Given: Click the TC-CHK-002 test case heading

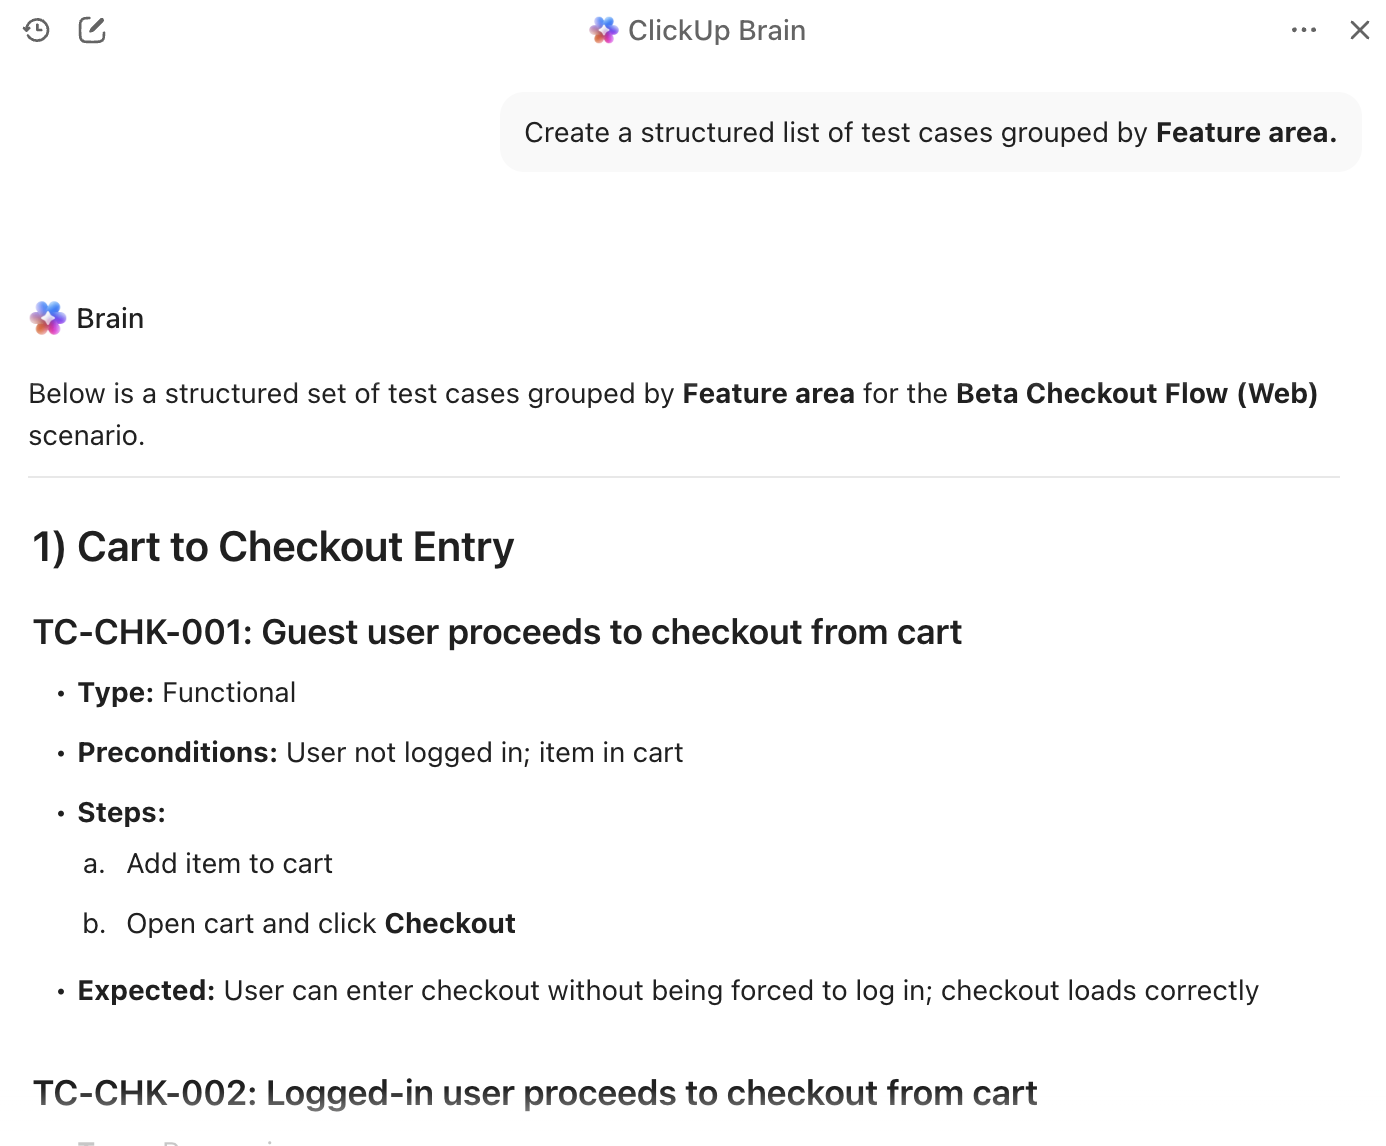Looking at the screenshot, I should tap(535, 1093).
